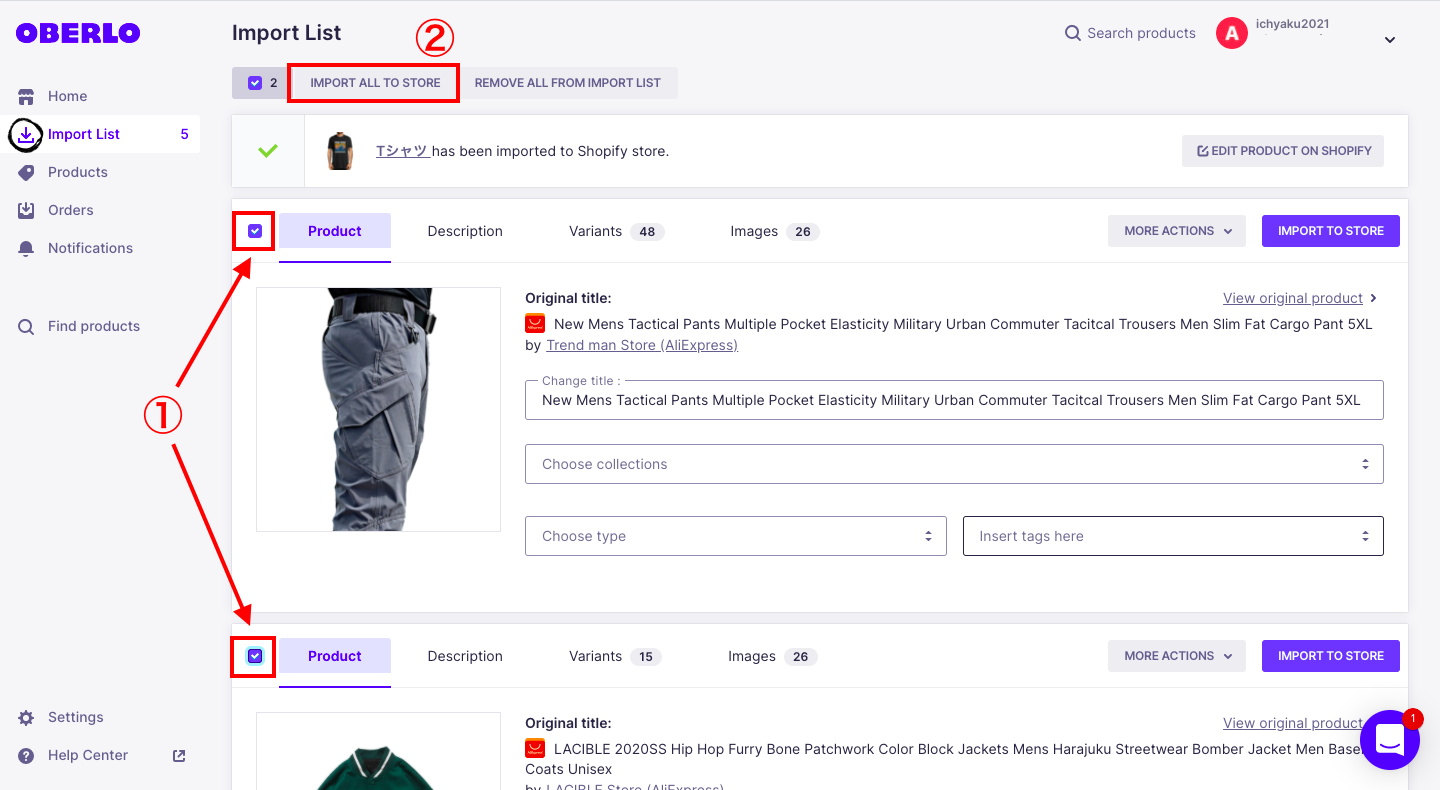1440x790 pixels.
Task: Click the Settings gear icon
Action: coord(27,717)
